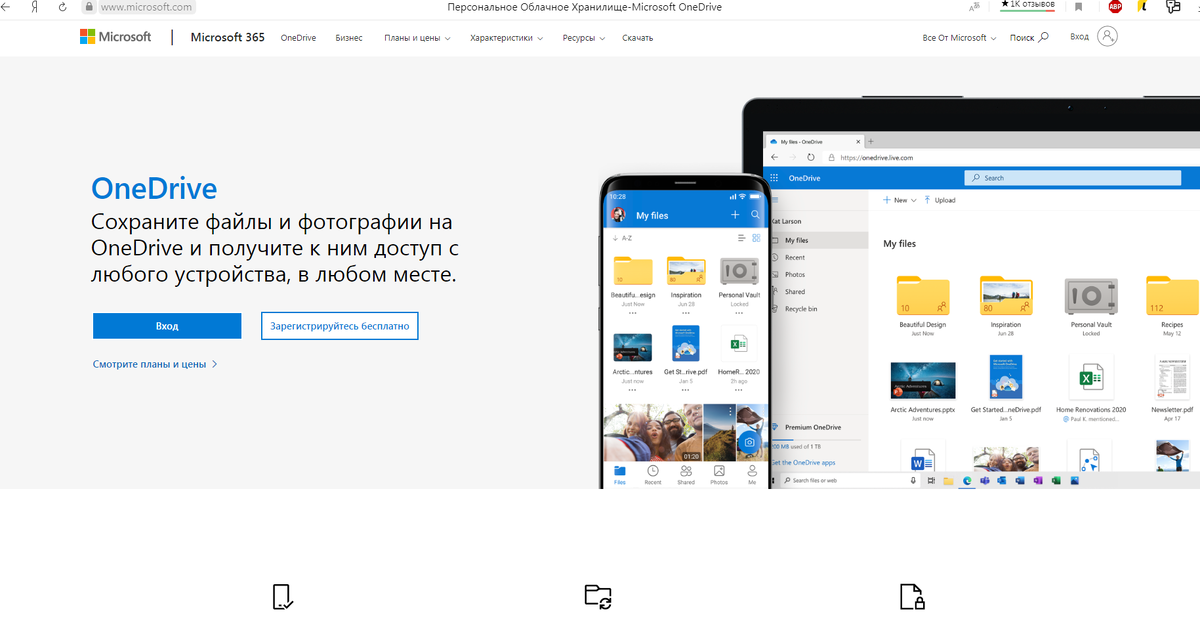The image size is (1200, 617).
Task: Choose Зарегистрируйтесь бесплатно button
Action: (340, 326)
